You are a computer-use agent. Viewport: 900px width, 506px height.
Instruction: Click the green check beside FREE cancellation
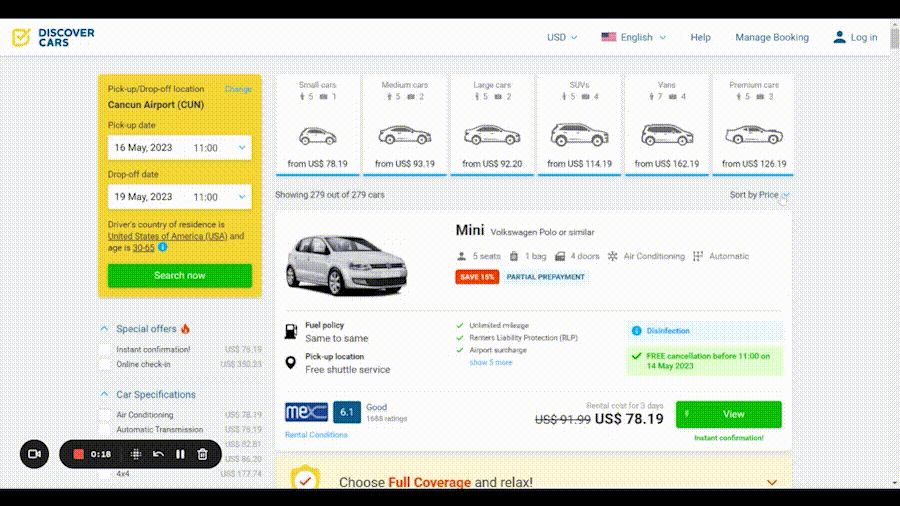[637, 356]
